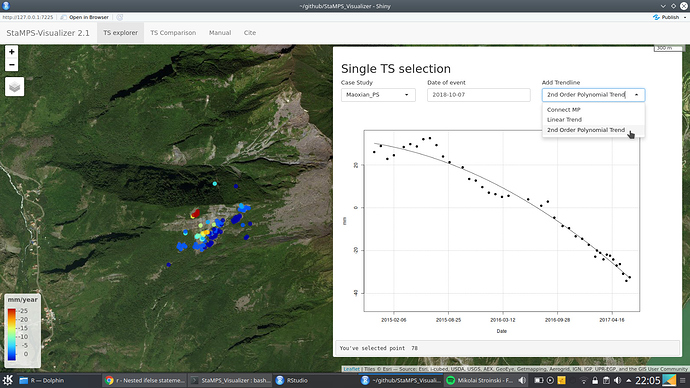The height and width of the screenshot is (388, 690).
Task: Switch to the Chrome Nested ifelse task
Action: [145, 381]
